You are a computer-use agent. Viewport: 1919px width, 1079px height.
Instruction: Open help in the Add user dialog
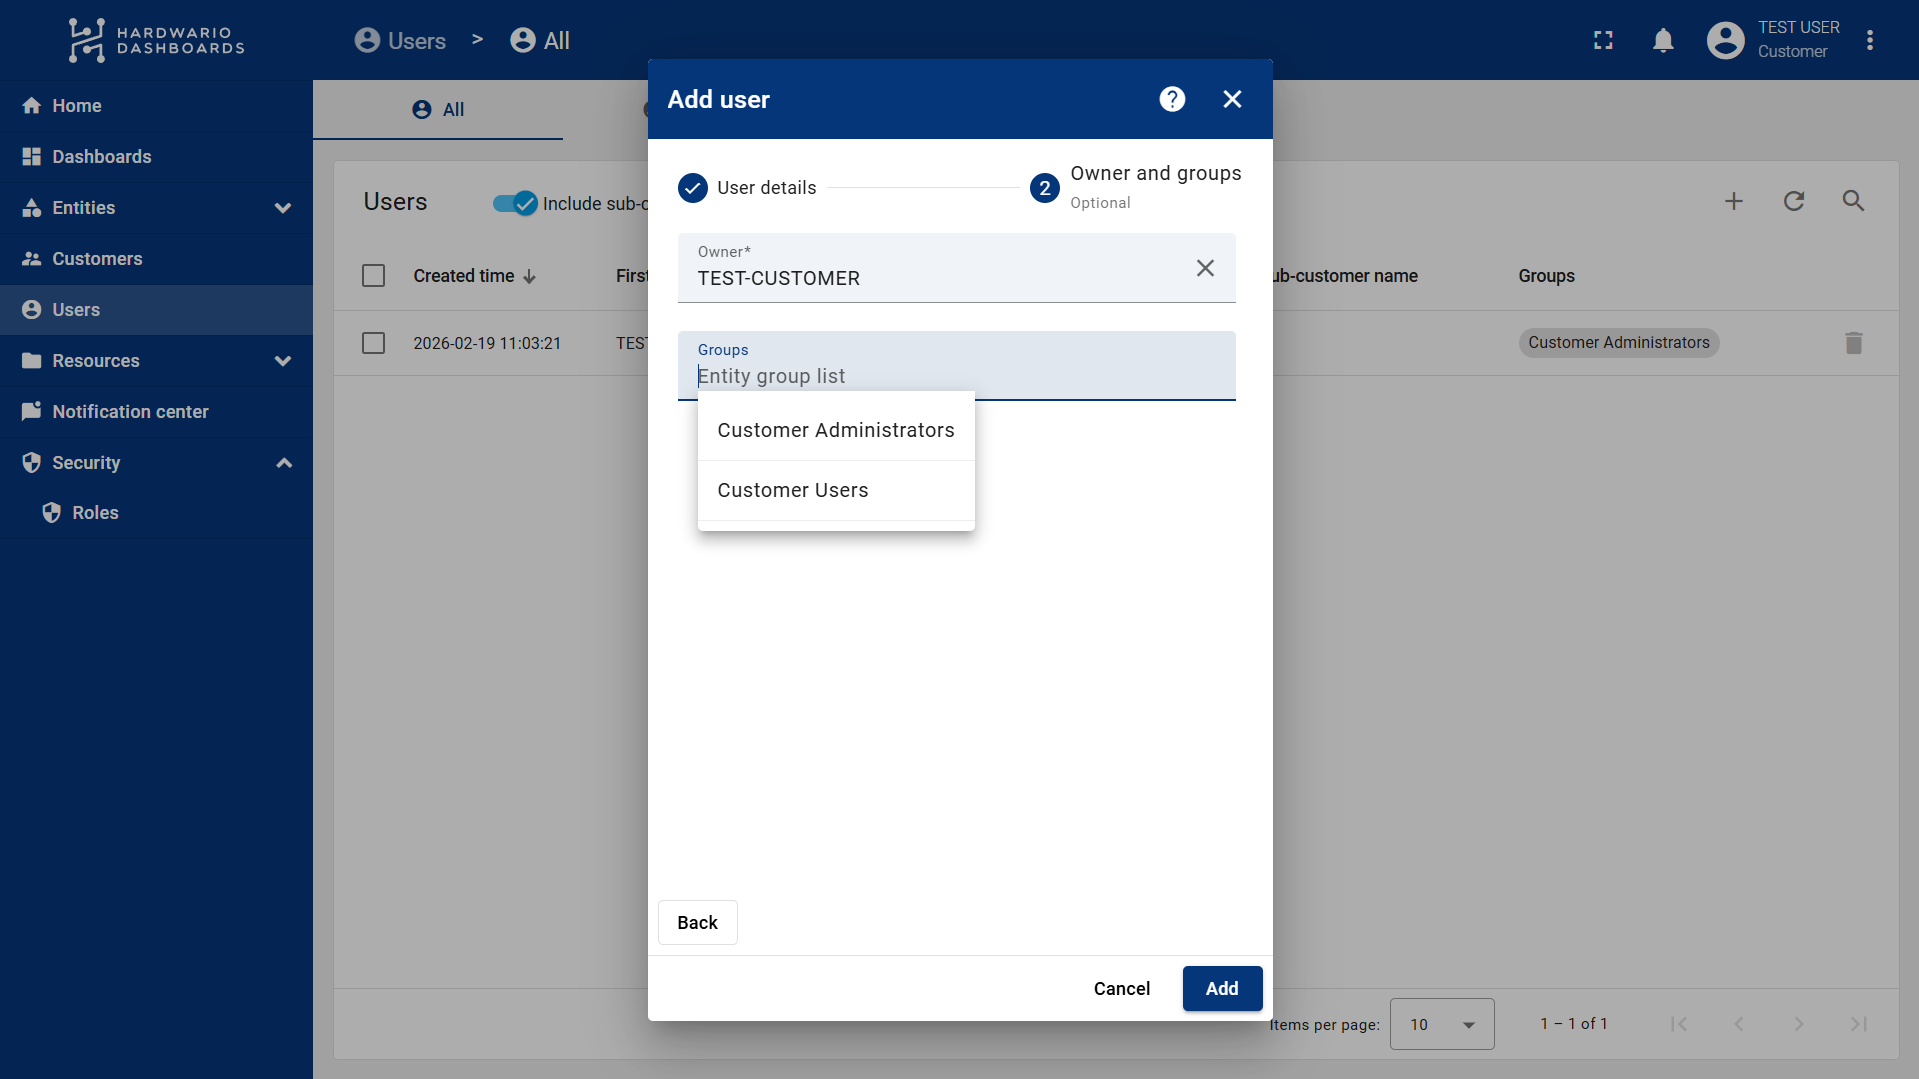[1172, 99]
